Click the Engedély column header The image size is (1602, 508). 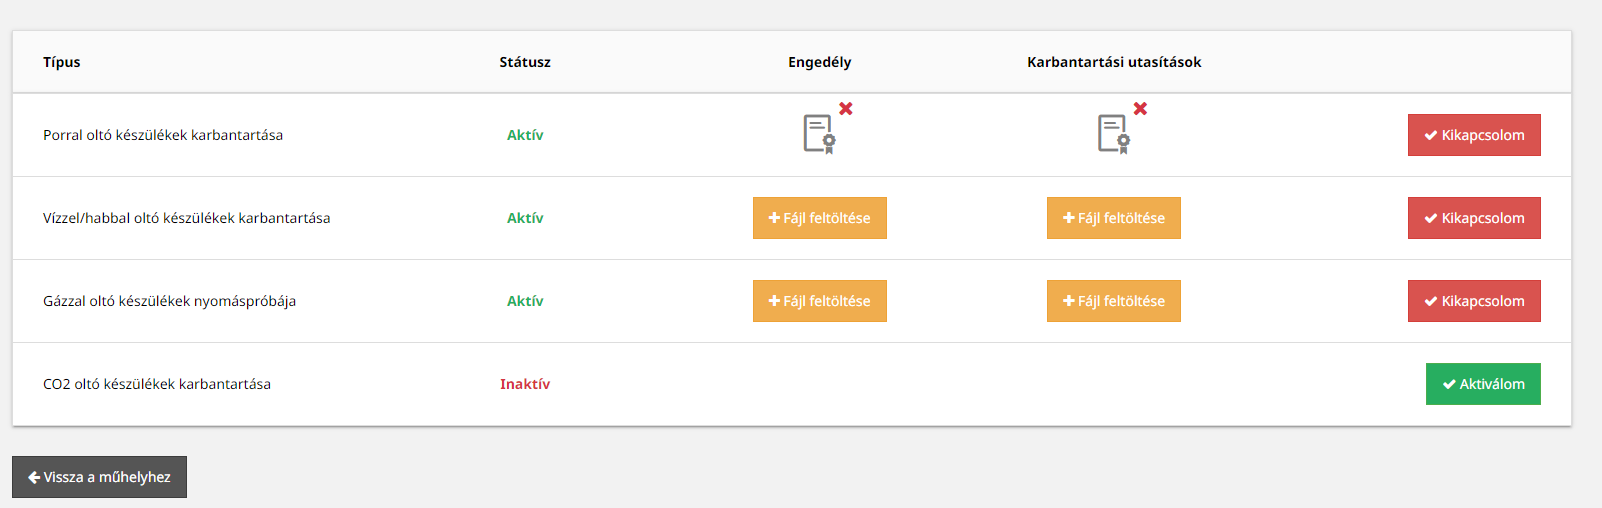tap(820, 62)
